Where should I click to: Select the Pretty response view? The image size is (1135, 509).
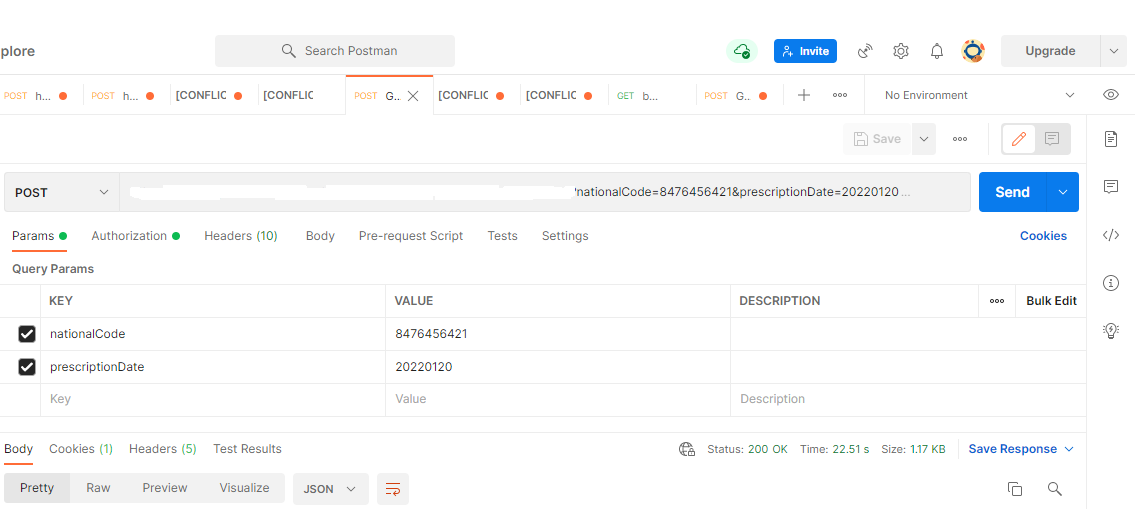tap(37, 488)
